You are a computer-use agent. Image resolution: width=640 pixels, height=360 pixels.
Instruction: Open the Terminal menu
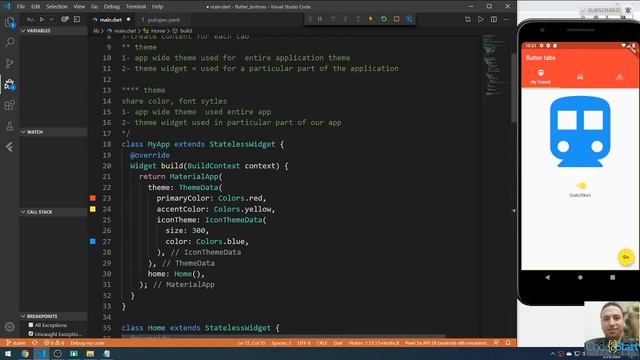(x=136, y=7)
